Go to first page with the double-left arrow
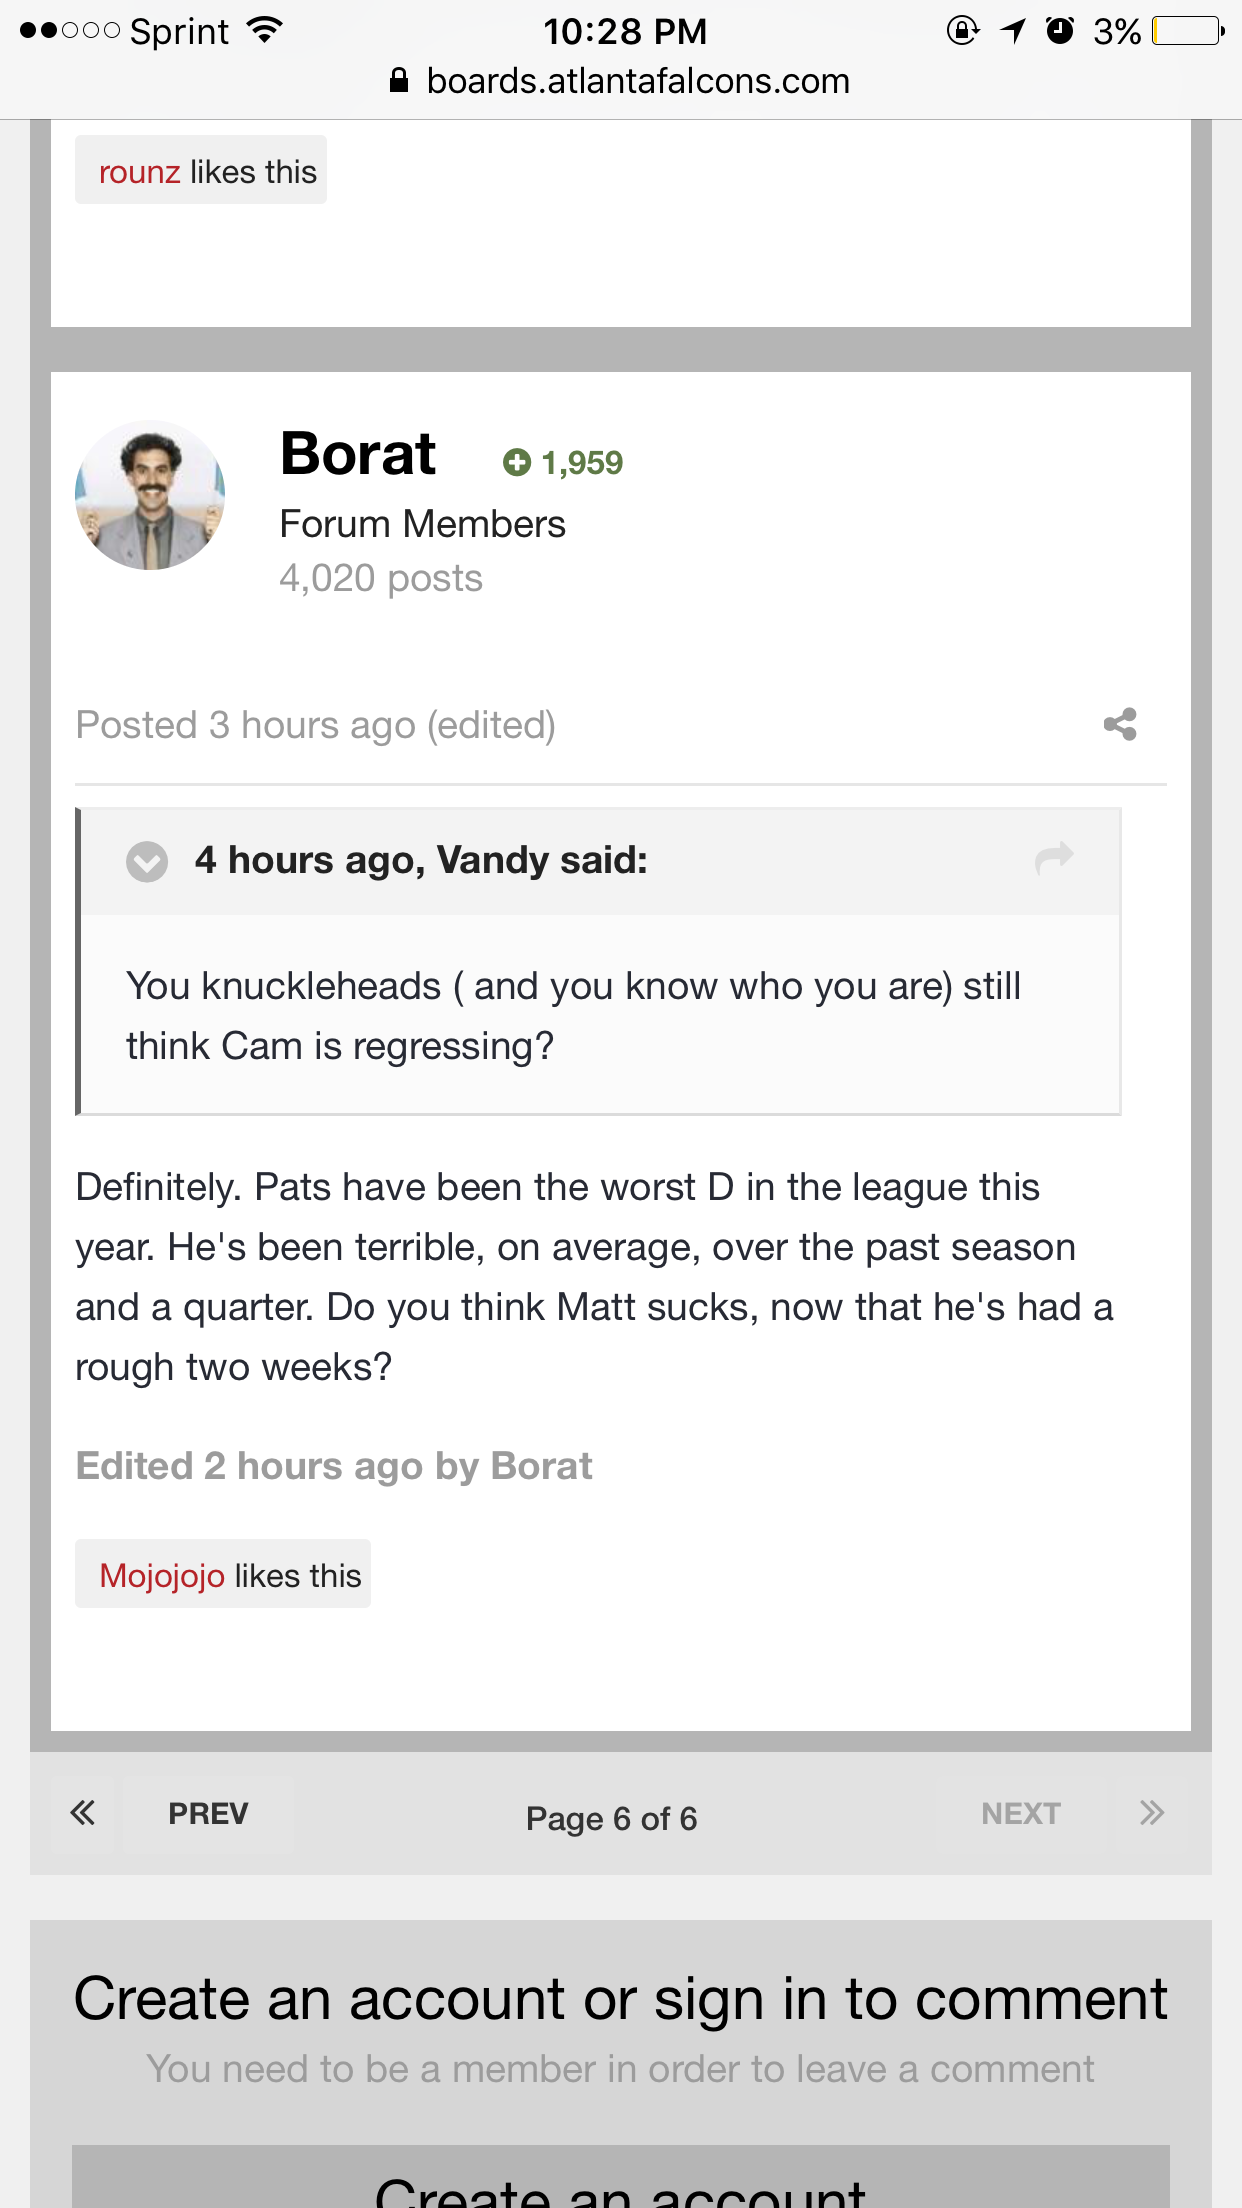This screenshot has height=2208, width=1242. (x=82, y=1813)
